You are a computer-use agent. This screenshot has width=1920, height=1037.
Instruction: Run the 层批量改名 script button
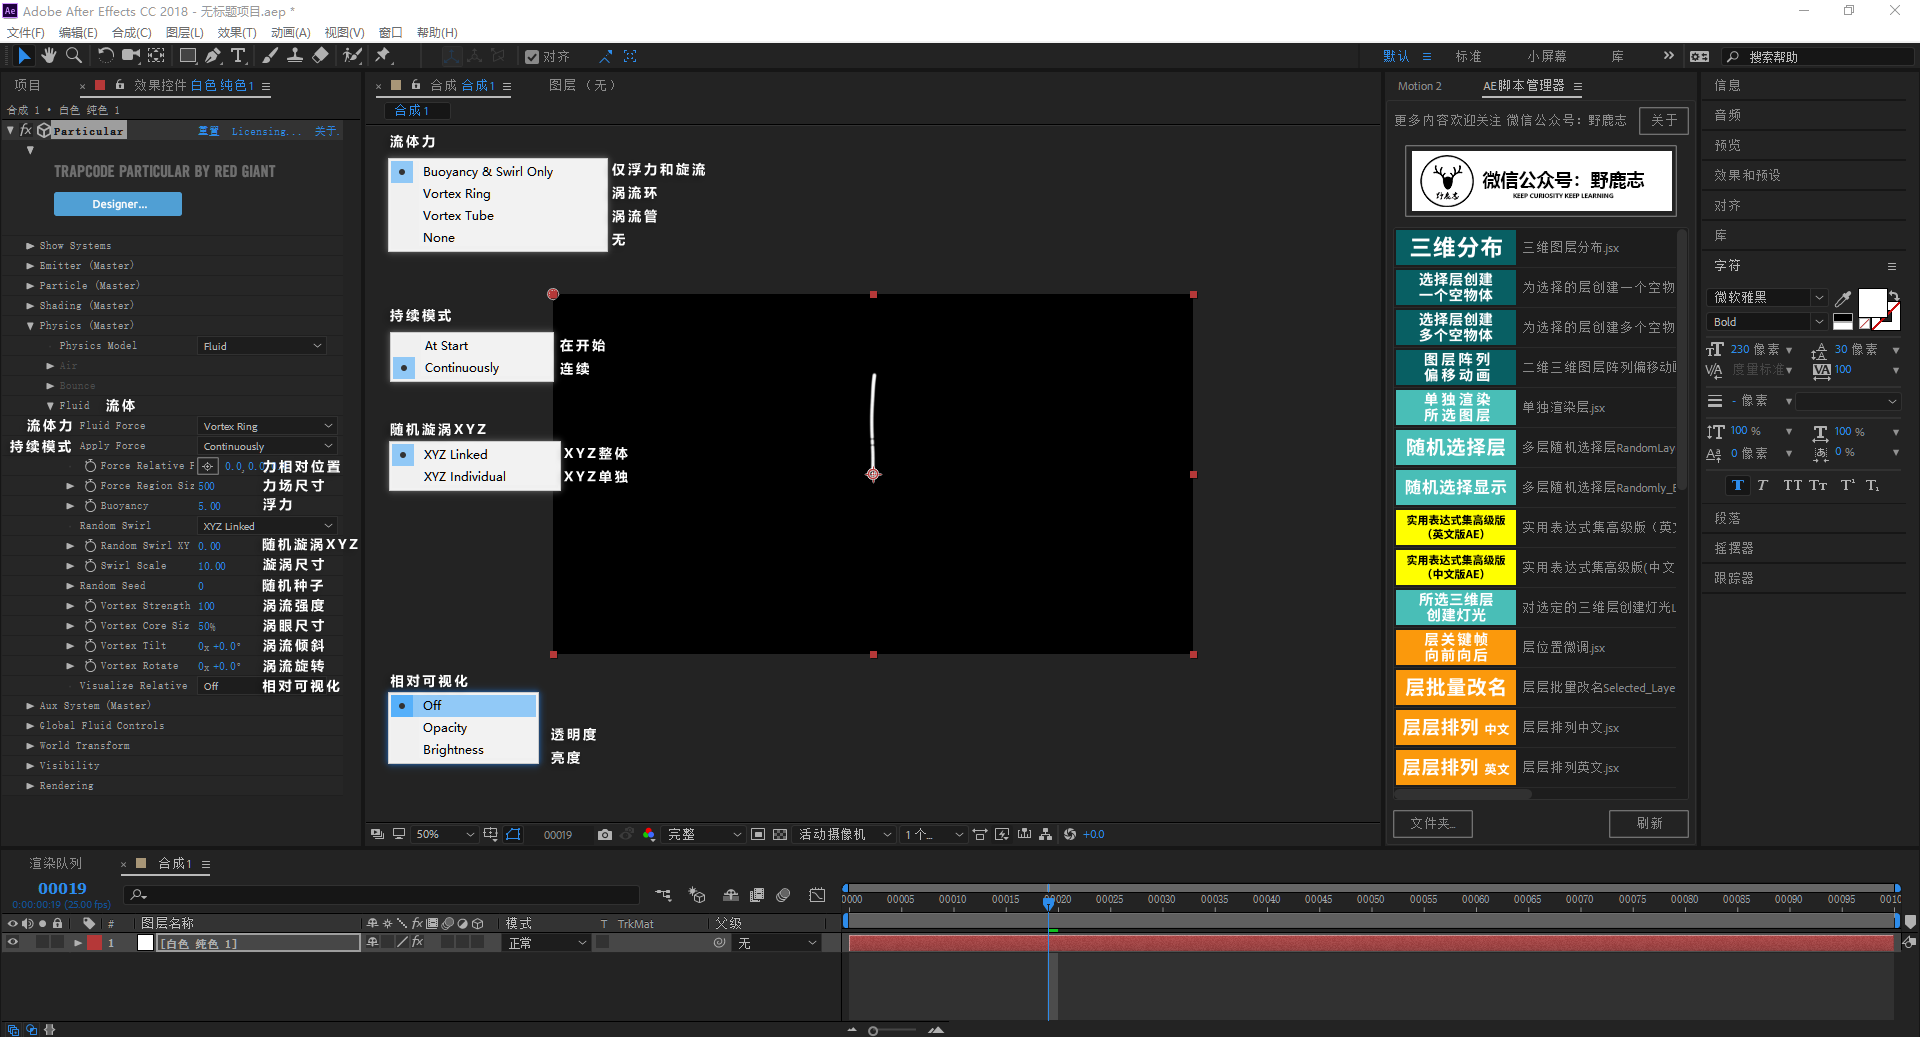coord(1455,687)
